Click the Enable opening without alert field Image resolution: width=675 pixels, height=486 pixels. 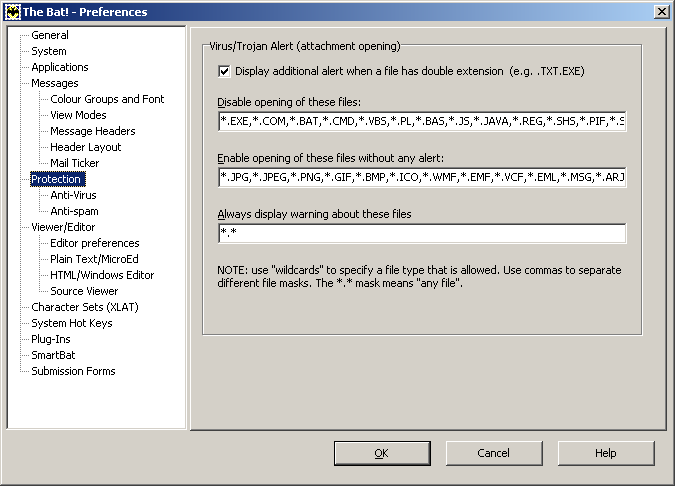coord(422,177)
